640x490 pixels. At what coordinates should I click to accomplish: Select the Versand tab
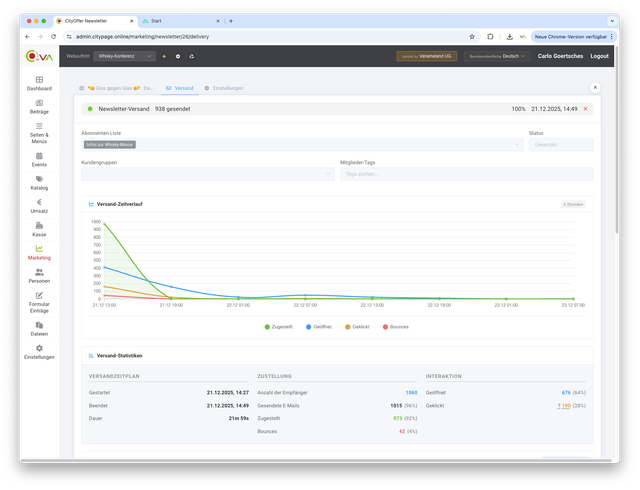[180, 88]
